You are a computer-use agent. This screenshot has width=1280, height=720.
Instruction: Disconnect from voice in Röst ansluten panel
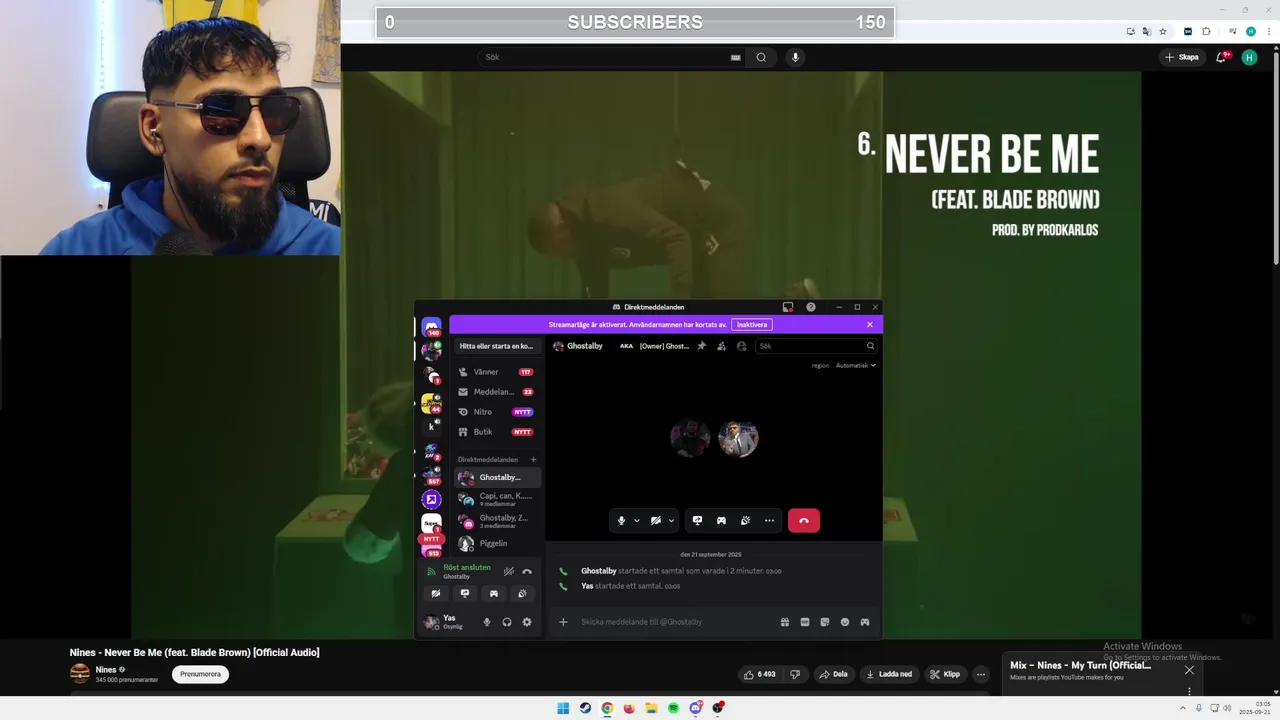pyautogui.click(x=527, y=571)
